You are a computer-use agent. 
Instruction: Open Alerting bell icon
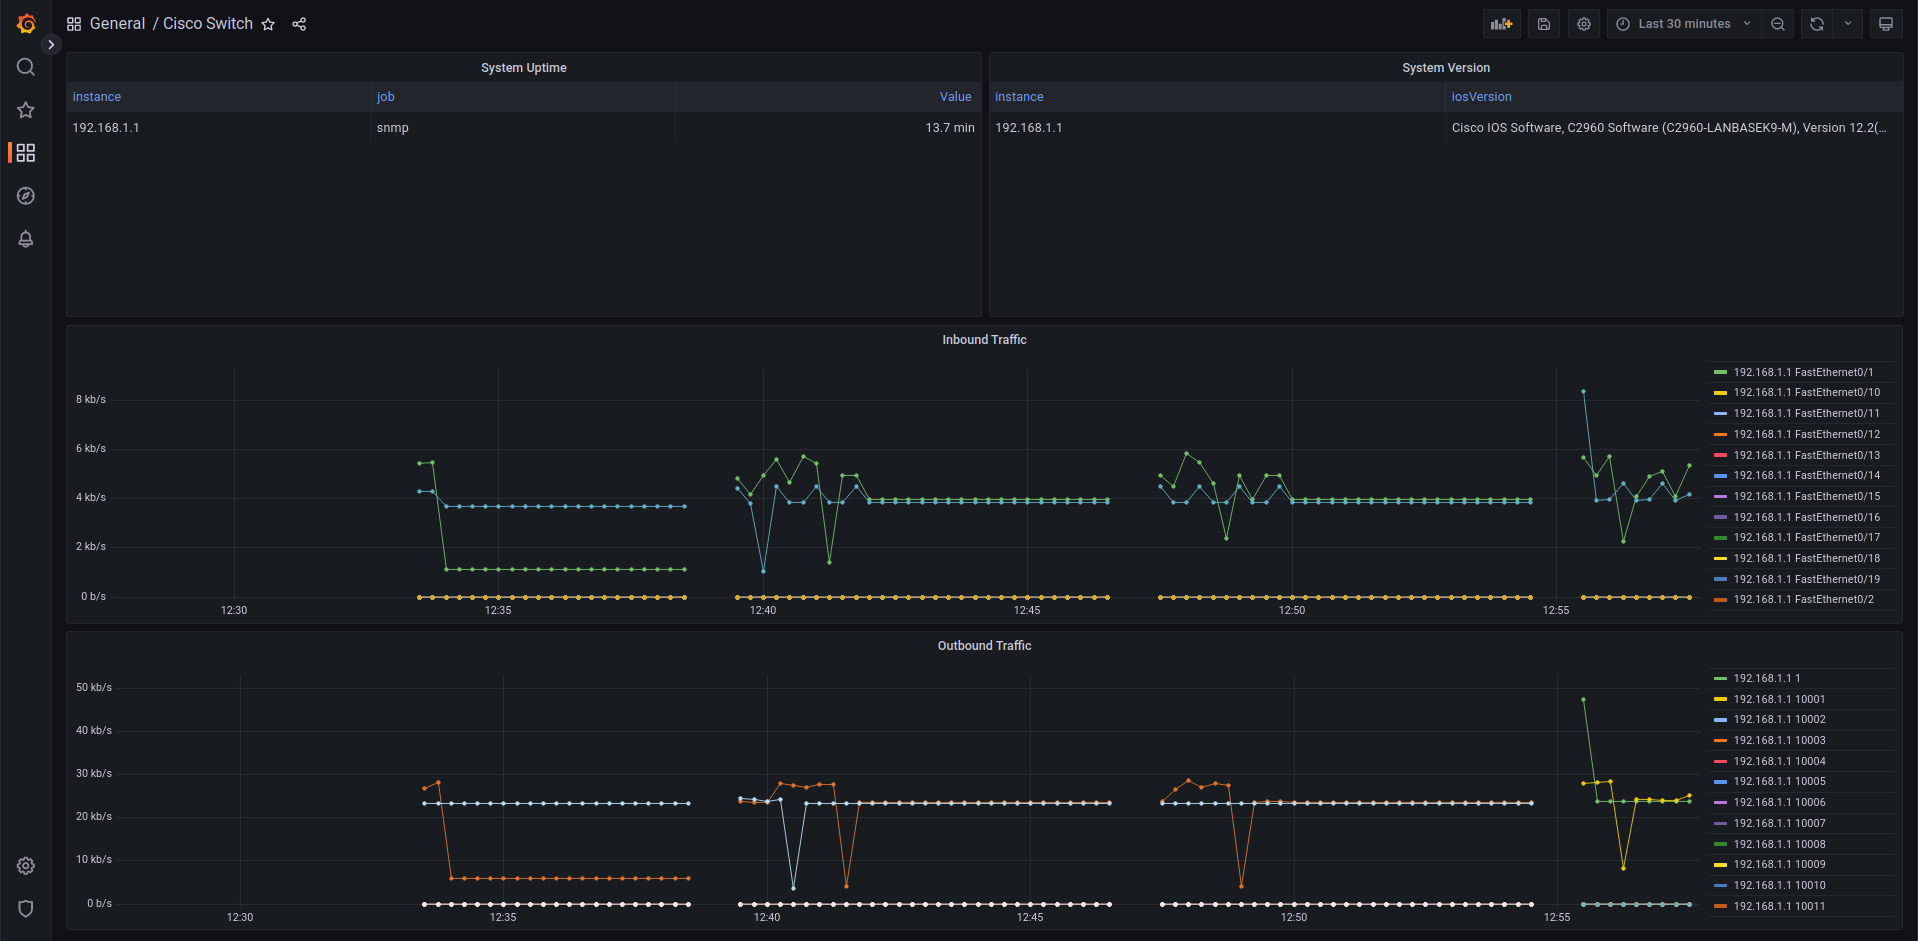click(26, 239)
